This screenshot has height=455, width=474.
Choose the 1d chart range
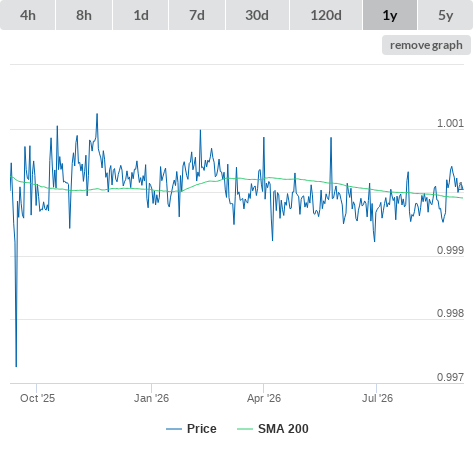click(141, 15)
